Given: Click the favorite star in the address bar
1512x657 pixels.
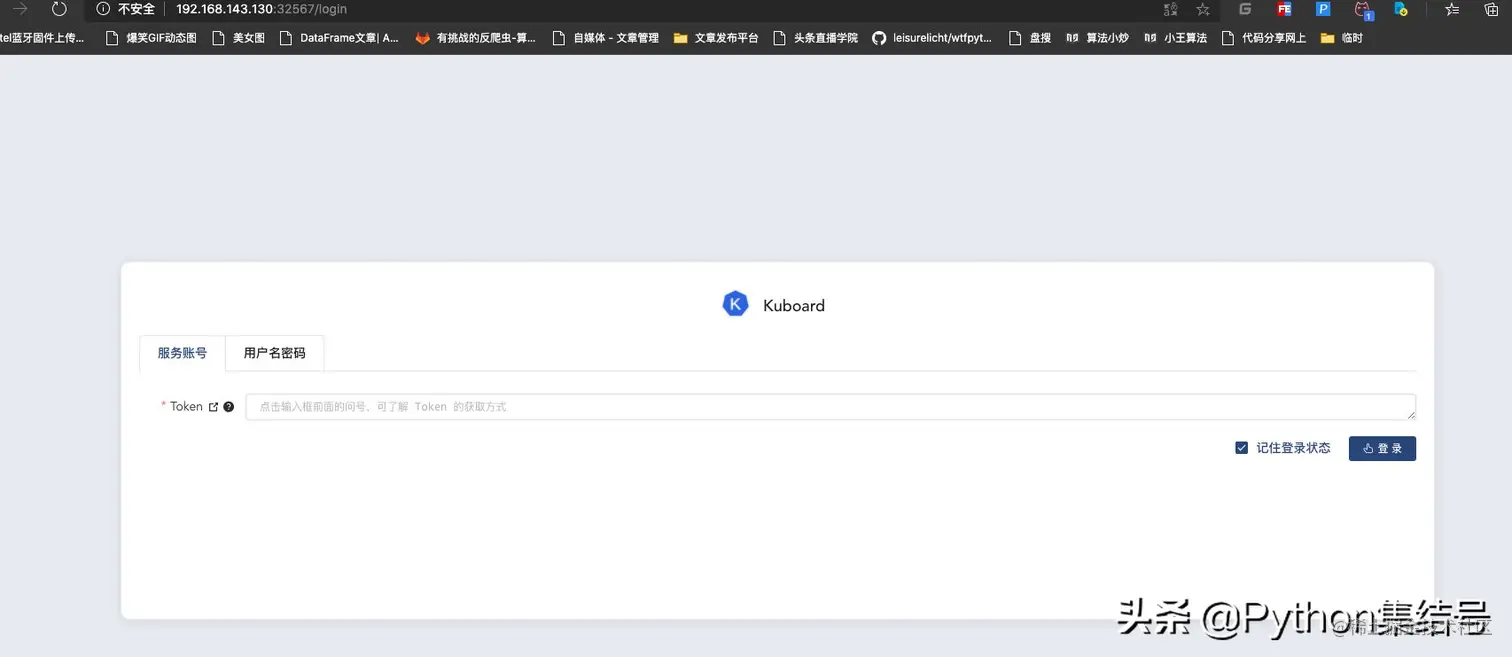Looking at the screenshot, I should (1202, 9).
